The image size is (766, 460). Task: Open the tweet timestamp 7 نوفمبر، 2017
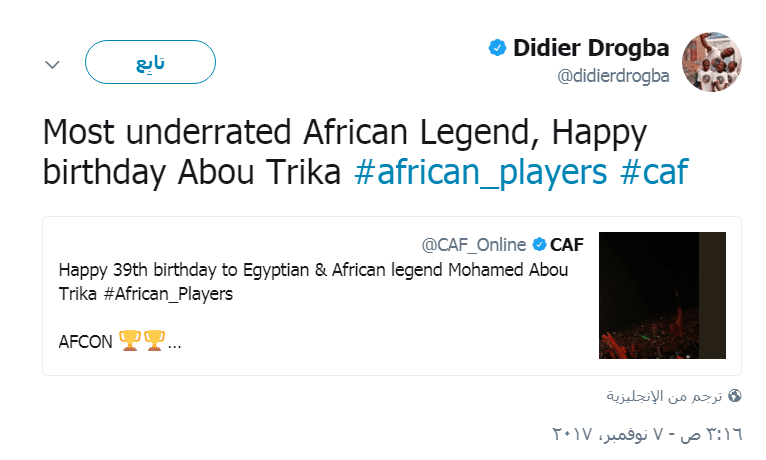[647, 433]
